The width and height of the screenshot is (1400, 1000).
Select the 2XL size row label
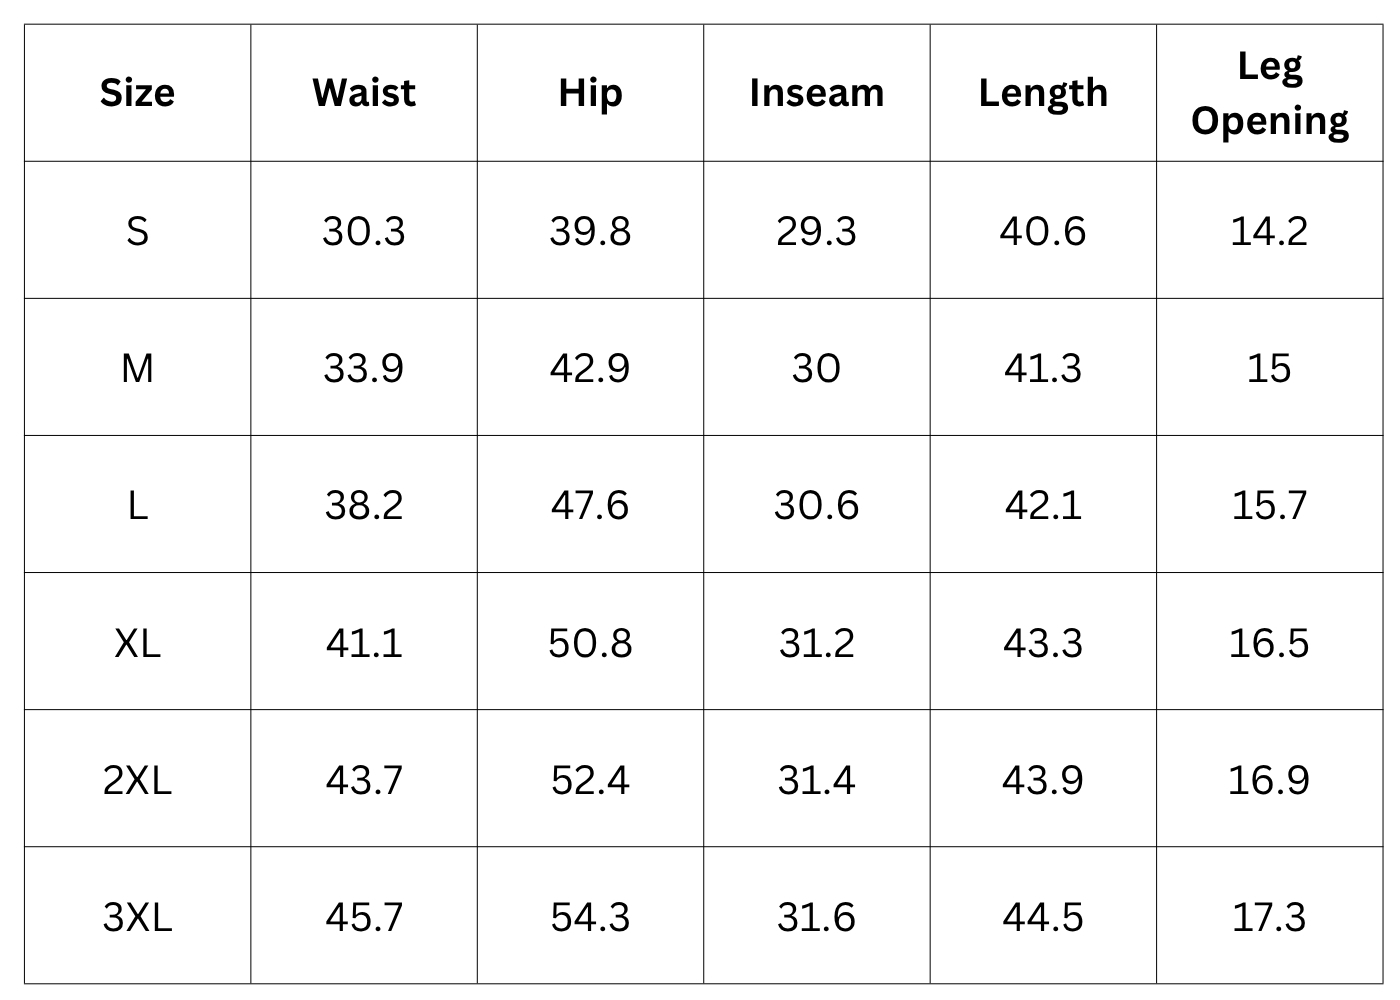[x=137, y=779]
